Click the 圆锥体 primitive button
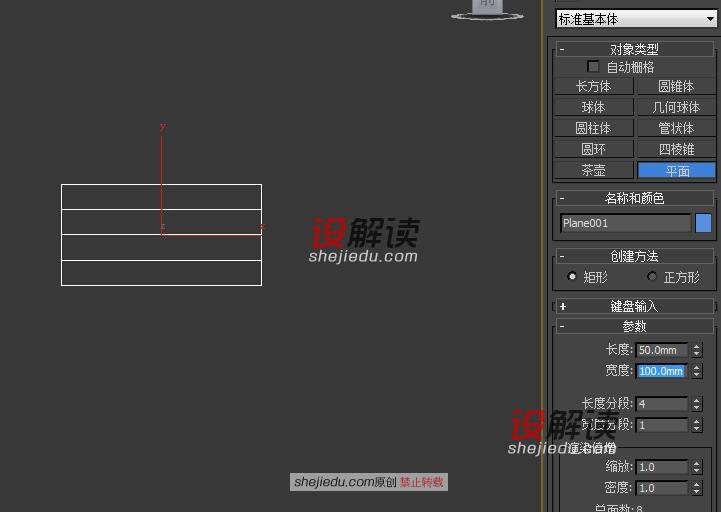The width and height of the screenshot is (721, 512). tap(676, 86)
